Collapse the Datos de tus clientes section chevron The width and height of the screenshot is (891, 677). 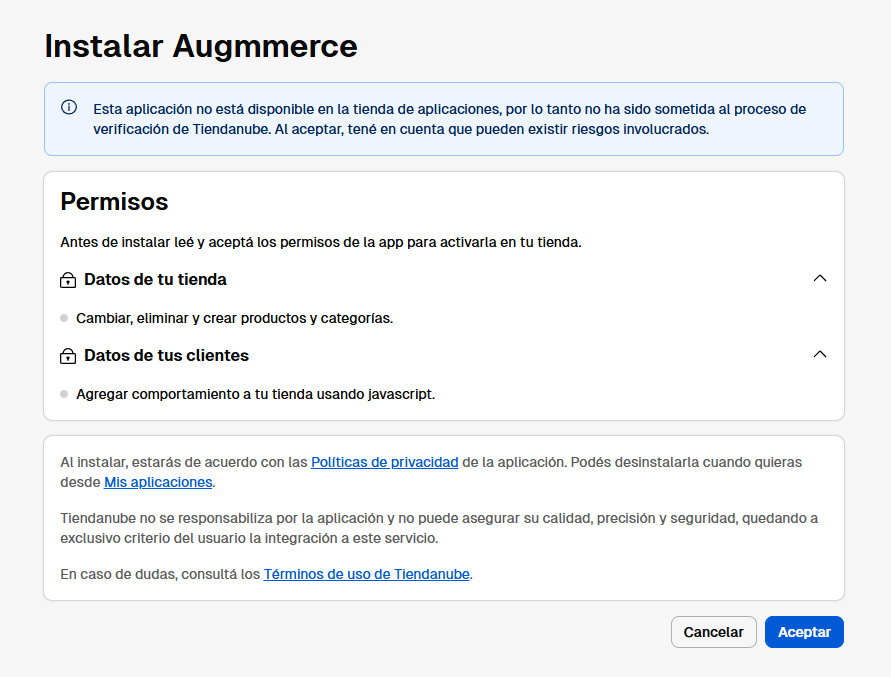[819, 355]
